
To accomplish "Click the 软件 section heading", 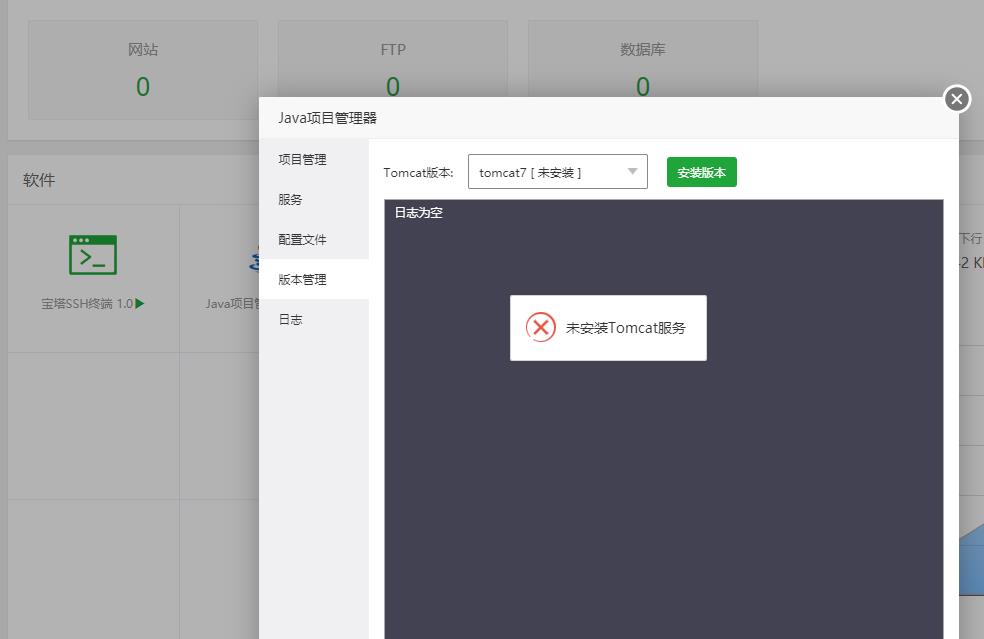I will coord(39,180).
